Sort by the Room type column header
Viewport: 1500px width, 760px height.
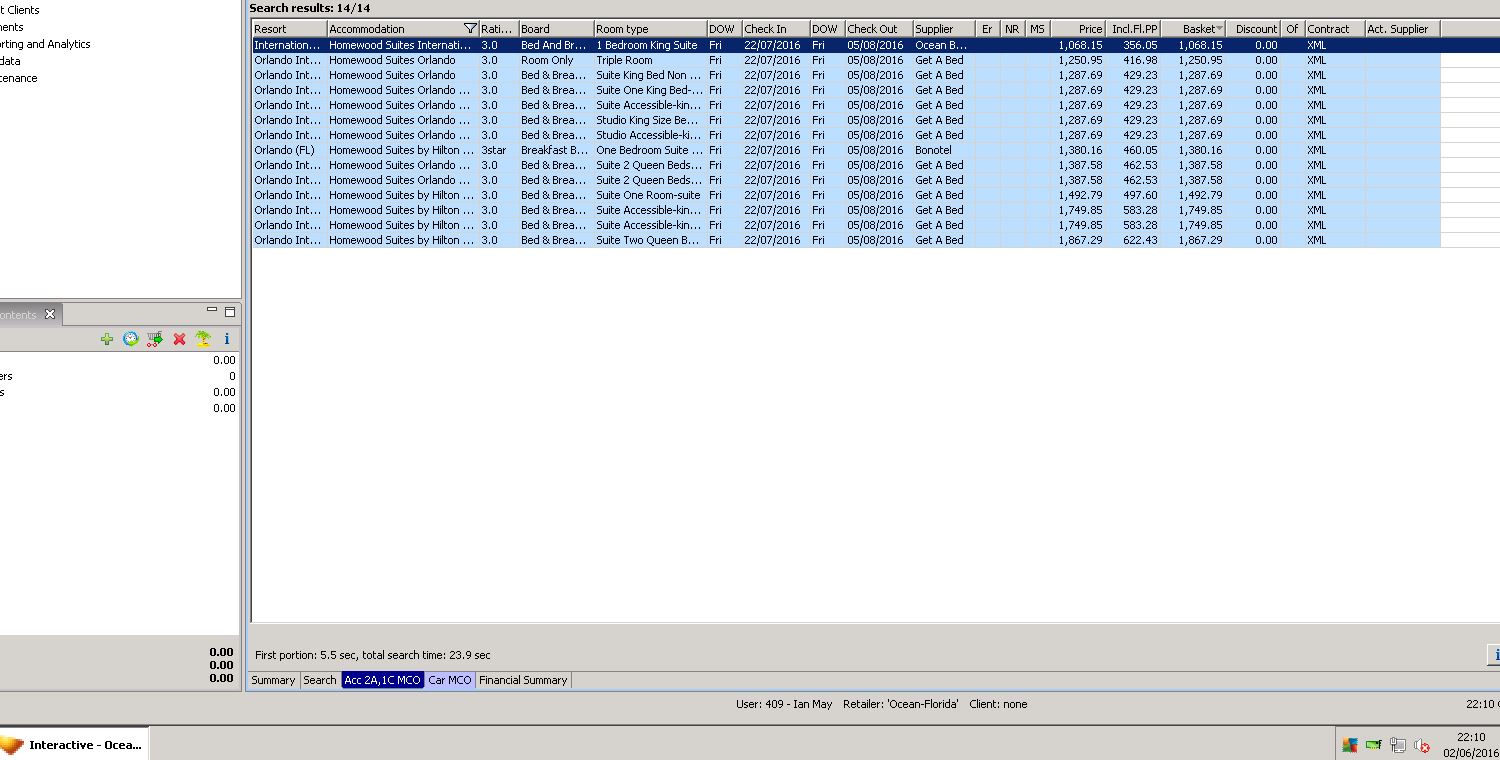point(650,29)
